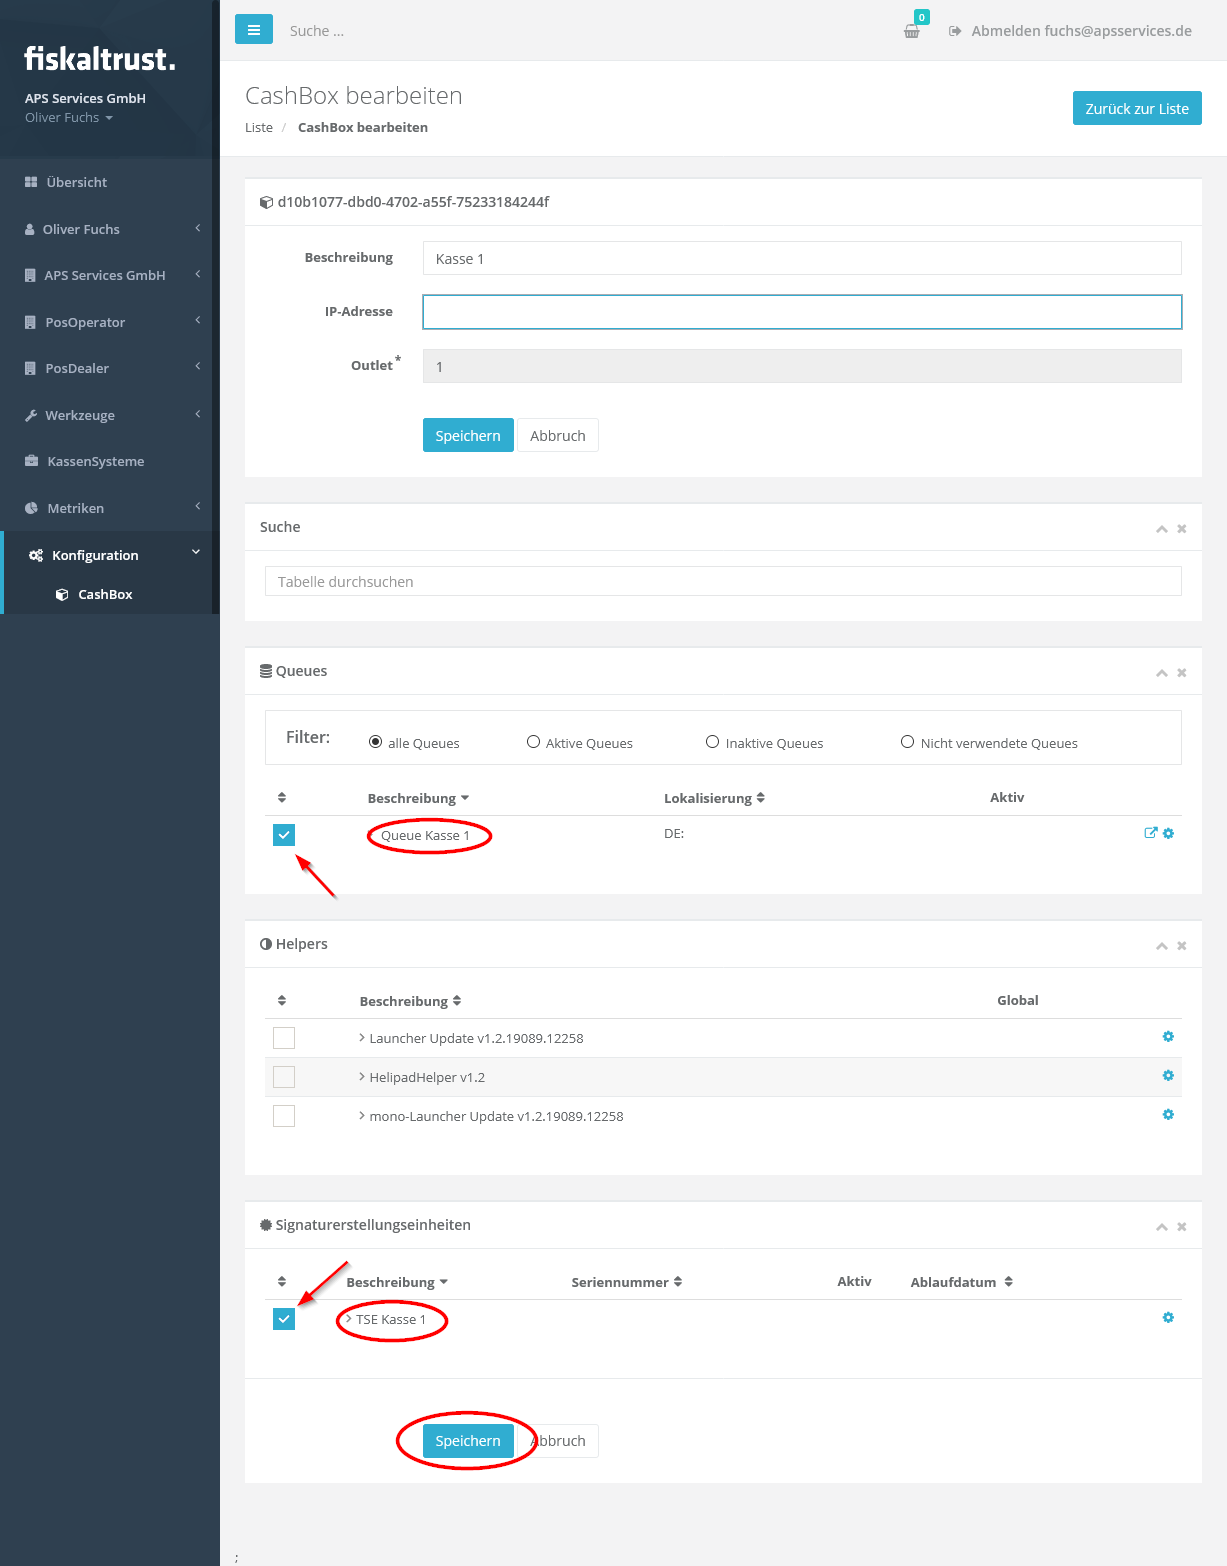Uncheck the Queue Kasse 1 checkbox
Screen dimensions: 1227x1566
[x=284, y=835]
